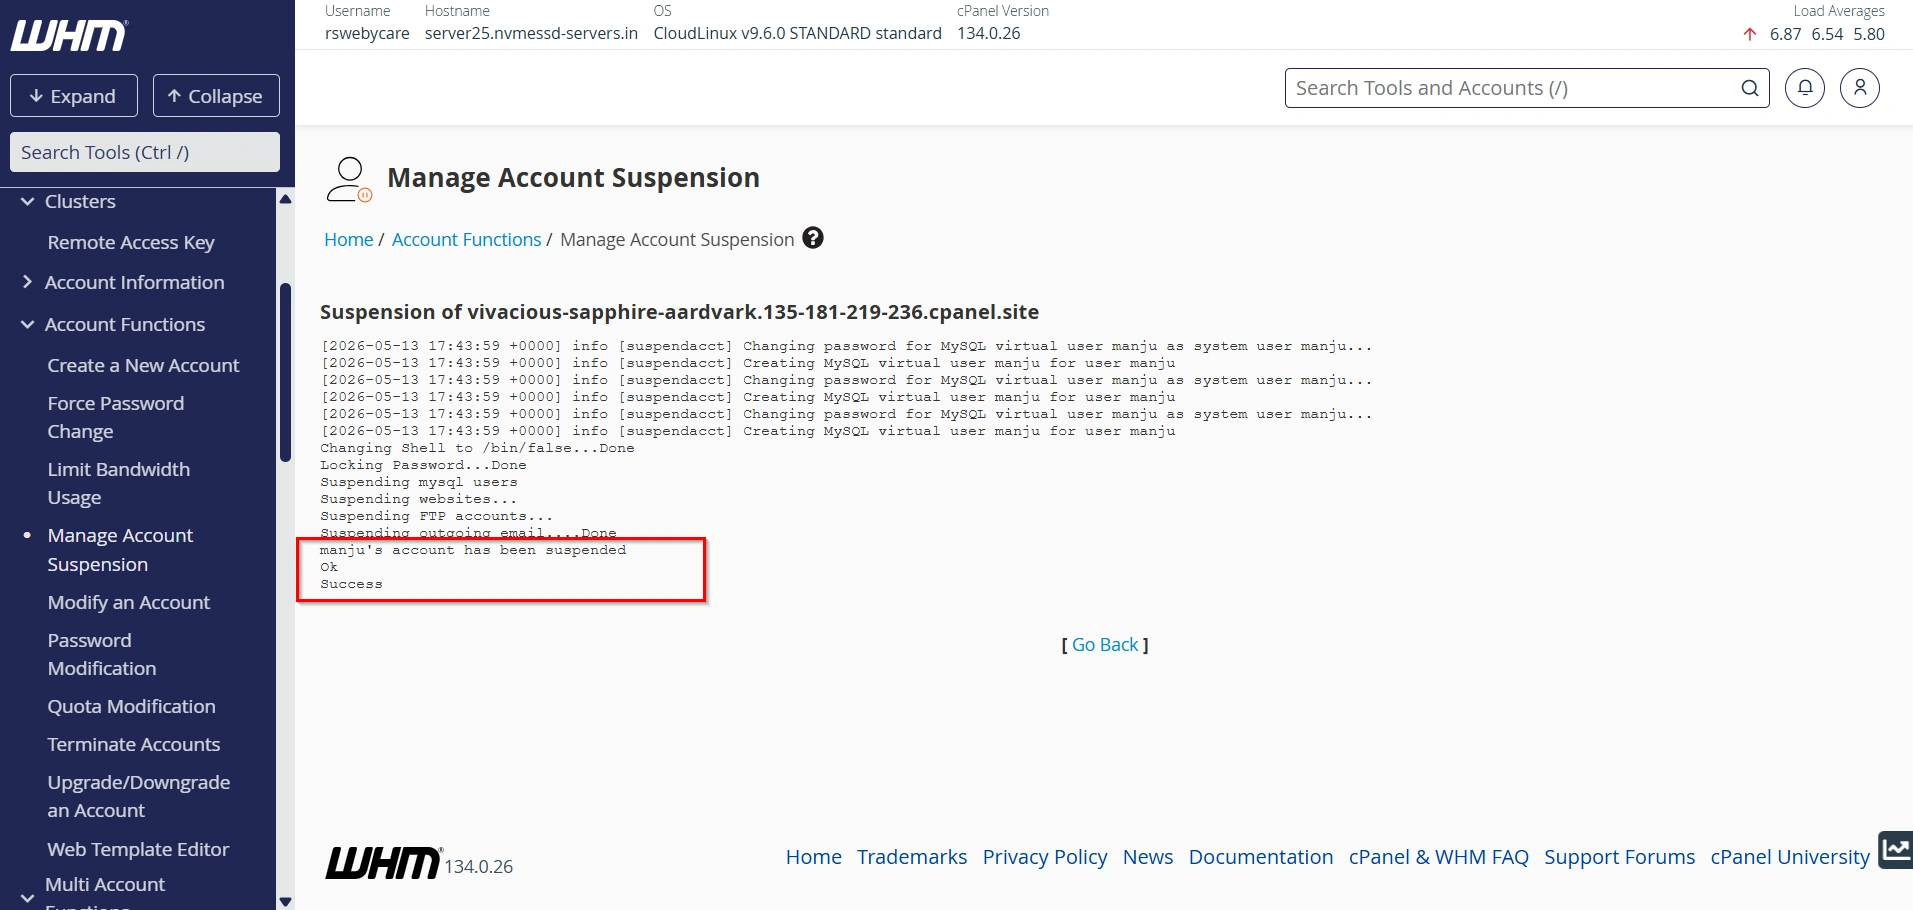The width and height of the screenshot is (1913, 910).
Task: Open Remote Access Key
Action: pyautogui.click(x=131, y=242)
